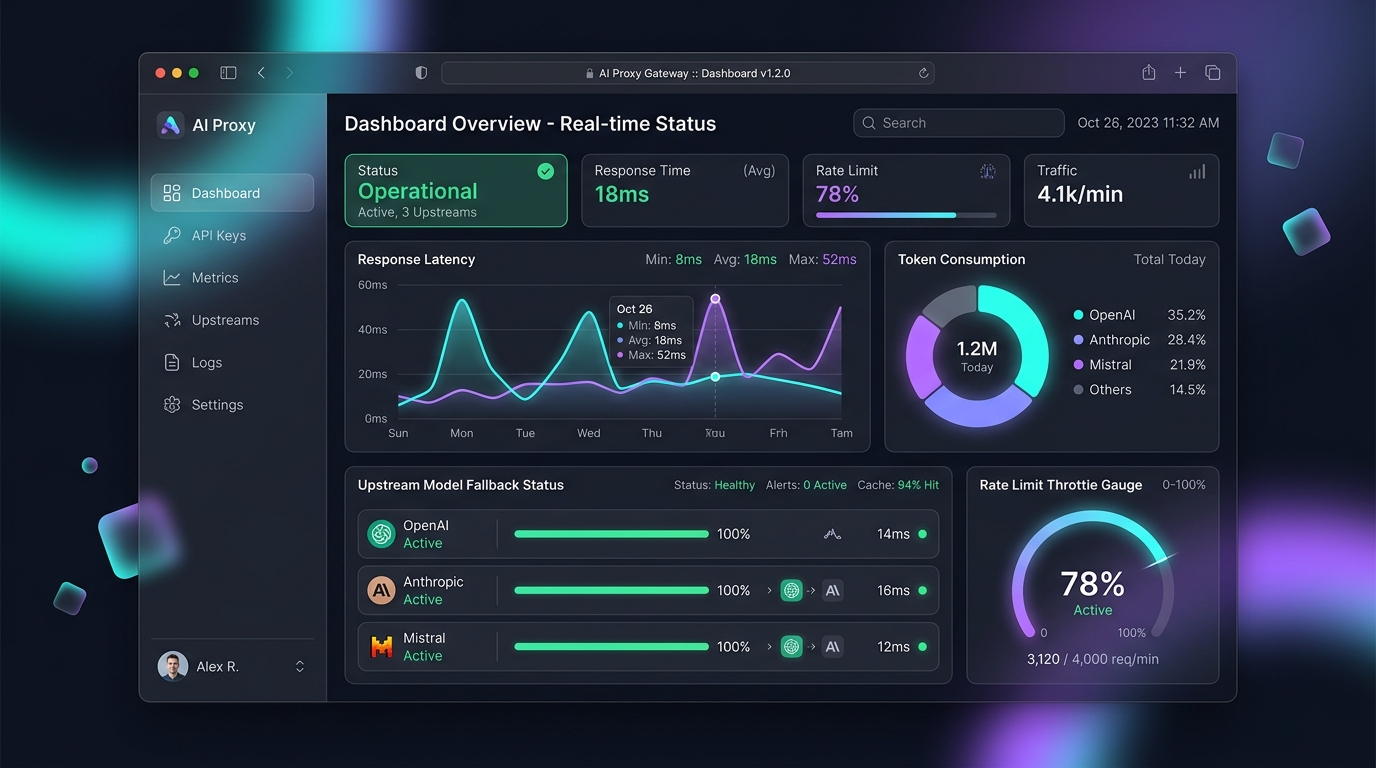Viewport: 1376px width, 768px height.
Task: Click the dashboard Search field
Action: pyautogui.click(x=958, y=123)
